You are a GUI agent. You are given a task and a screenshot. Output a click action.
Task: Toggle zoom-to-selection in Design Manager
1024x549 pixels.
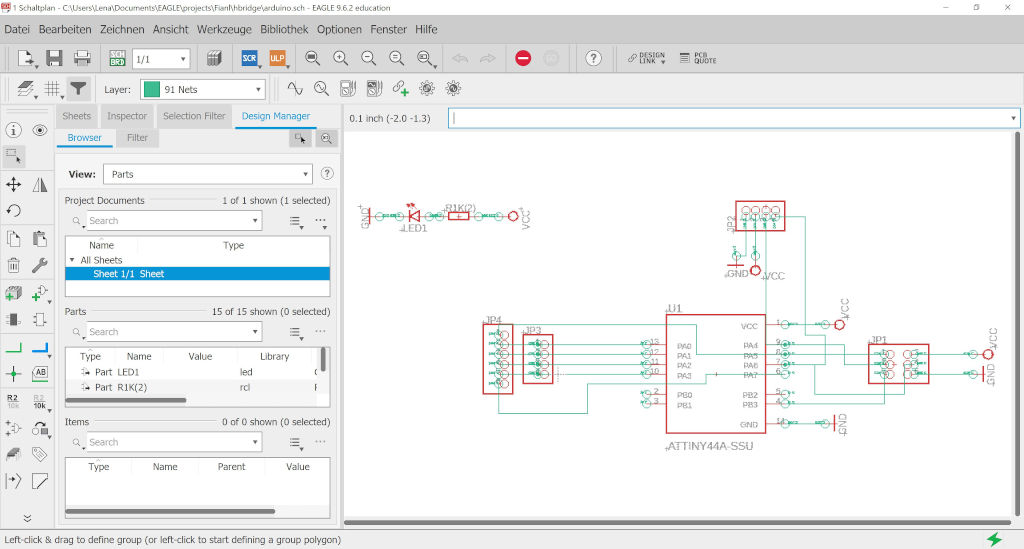pyautogui.click(x=325, y=139)
